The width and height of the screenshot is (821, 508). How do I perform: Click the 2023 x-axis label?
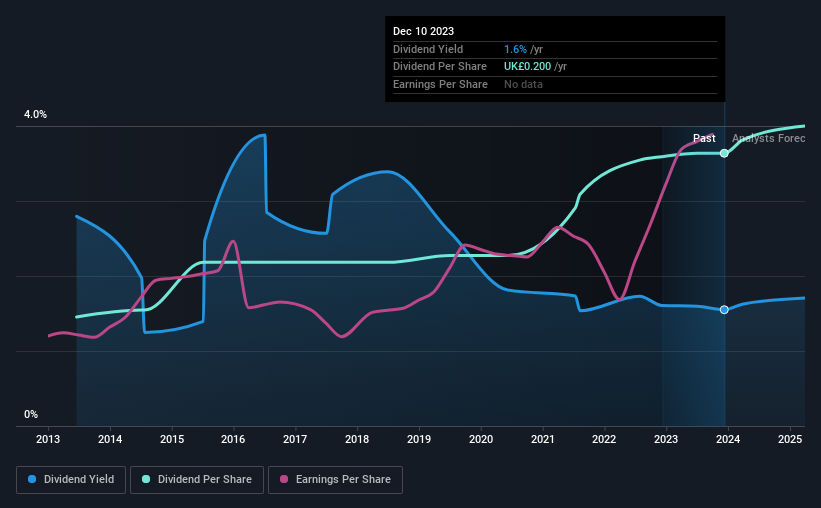(x=666, y=439)
